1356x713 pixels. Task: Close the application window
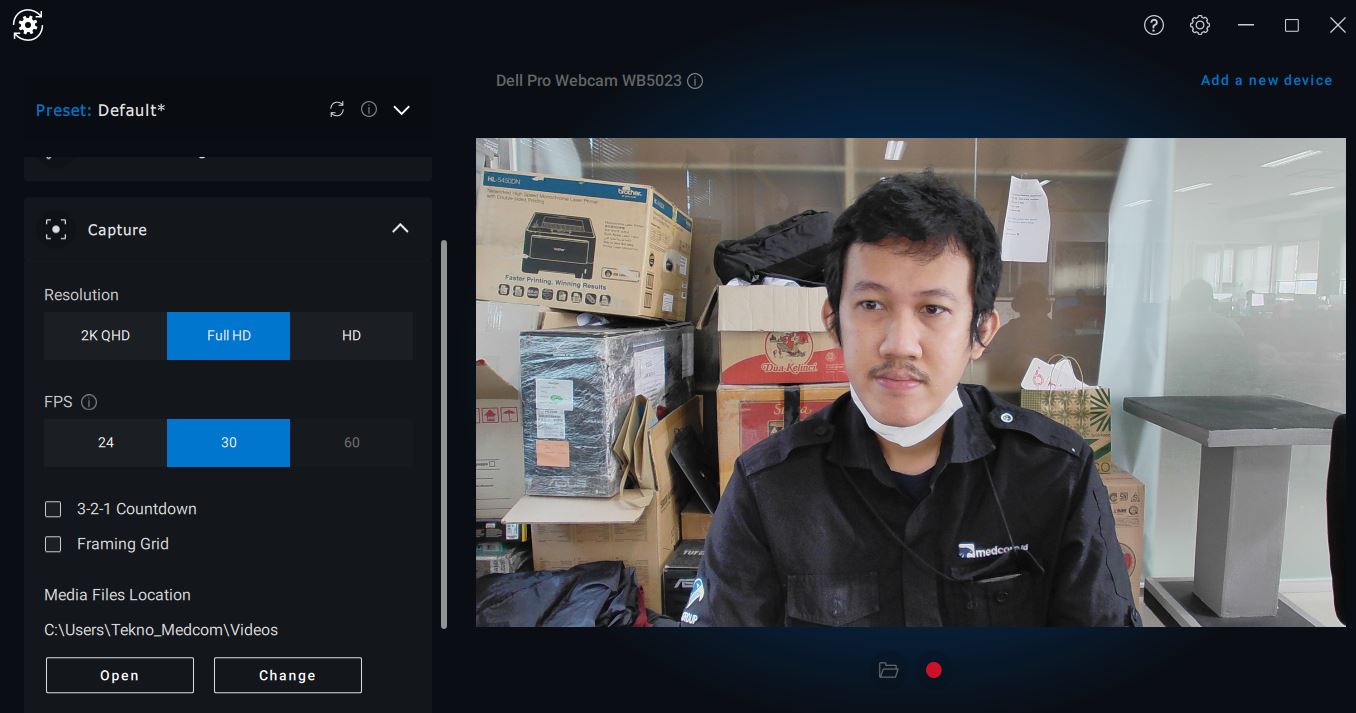pyautogui.click(x=1338, y=26)
